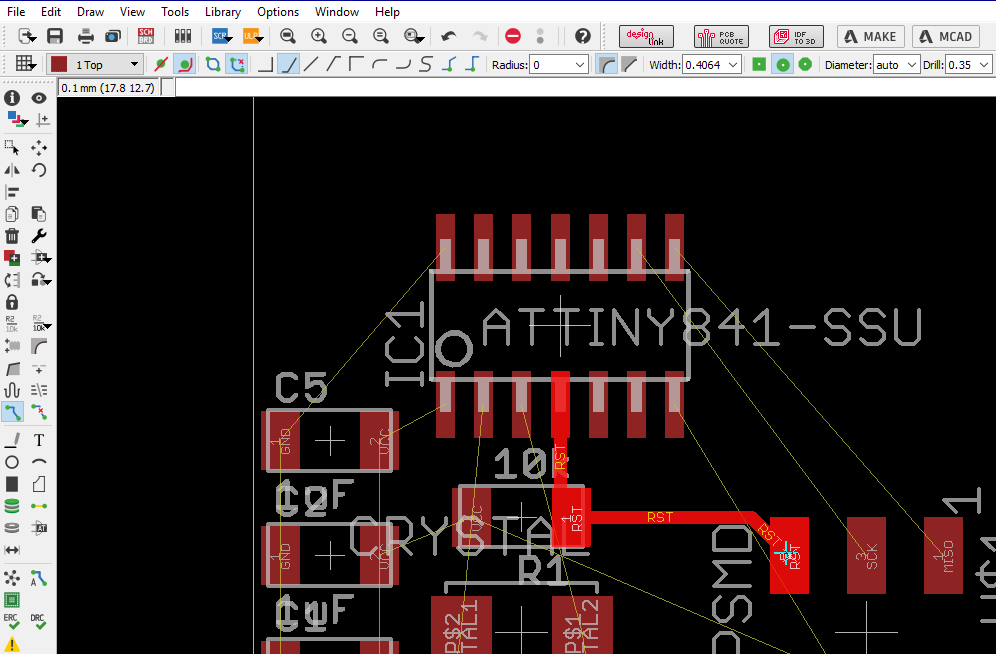Select the Rectangle tool
The image size is (996, 654).
(12, 484)
